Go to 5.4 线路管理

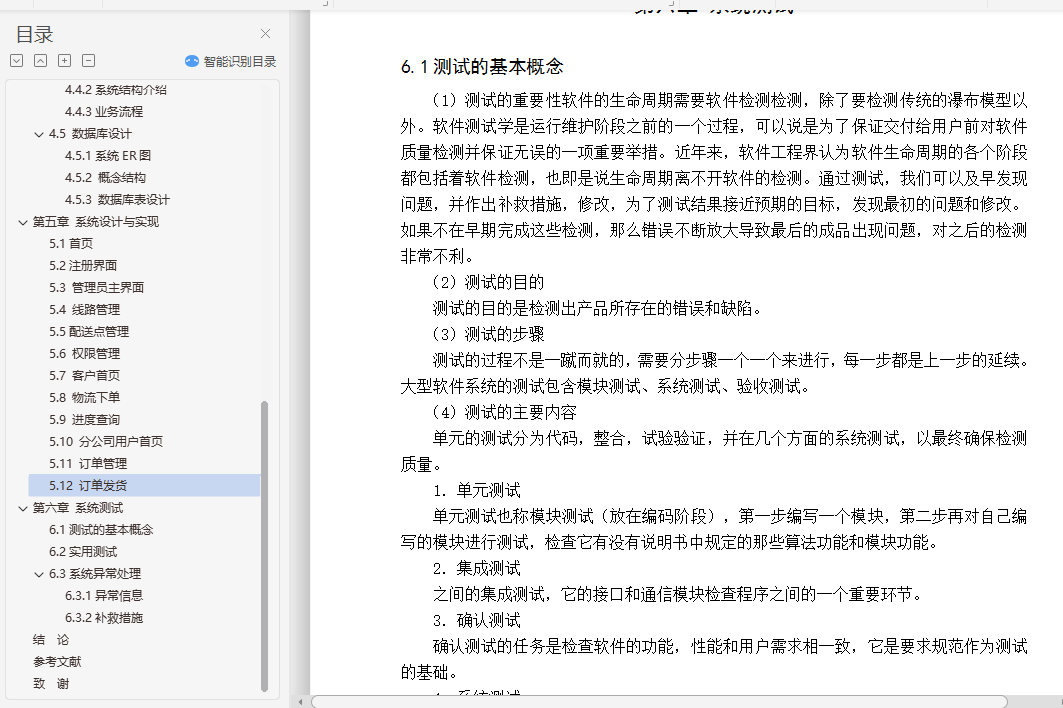(84, 309)
